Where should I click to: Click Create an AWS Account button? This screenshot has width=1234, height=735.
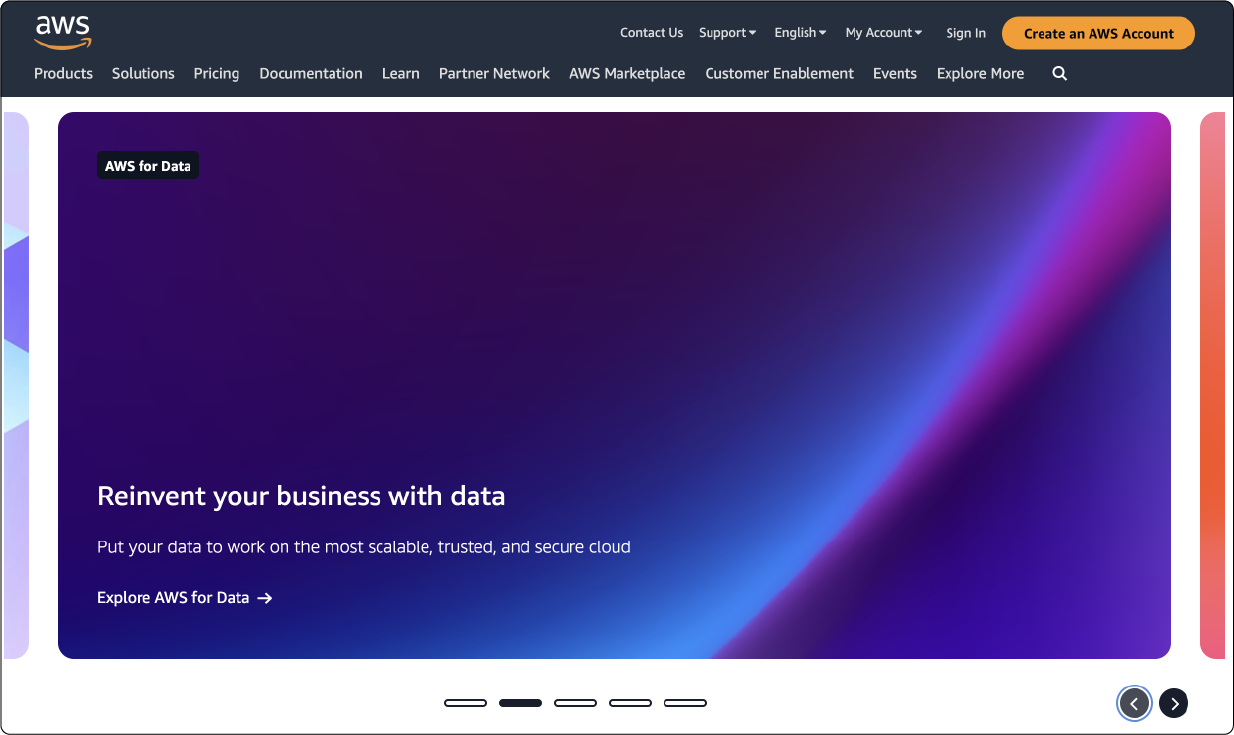coord(1098,33)
